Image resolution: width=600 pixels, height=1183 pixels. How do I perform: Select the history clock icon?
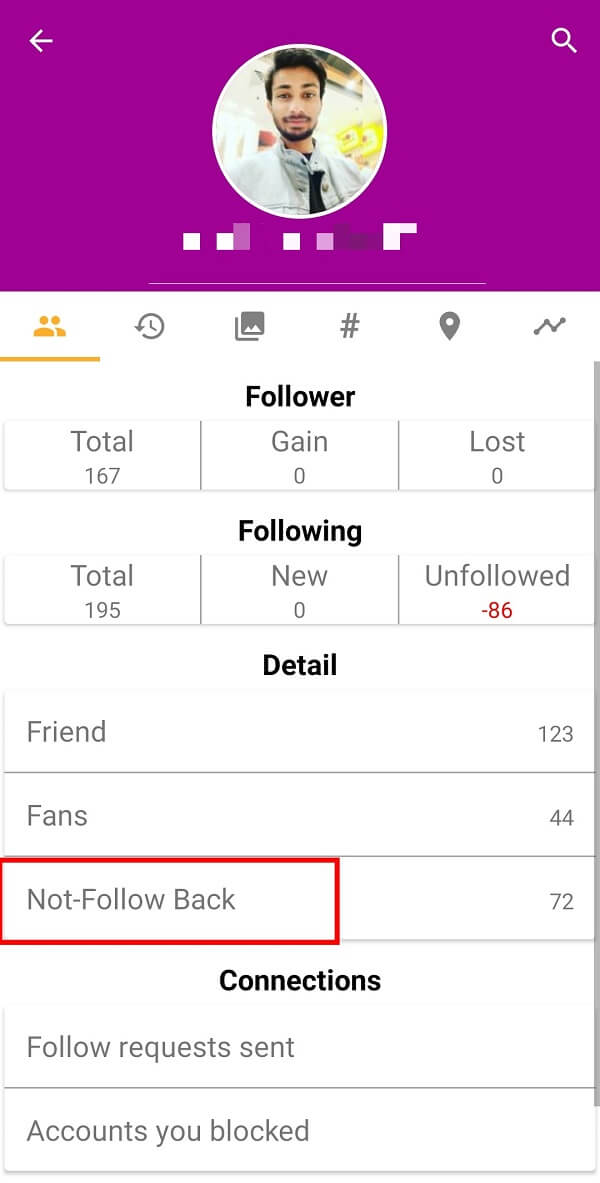tap(150, 325)
